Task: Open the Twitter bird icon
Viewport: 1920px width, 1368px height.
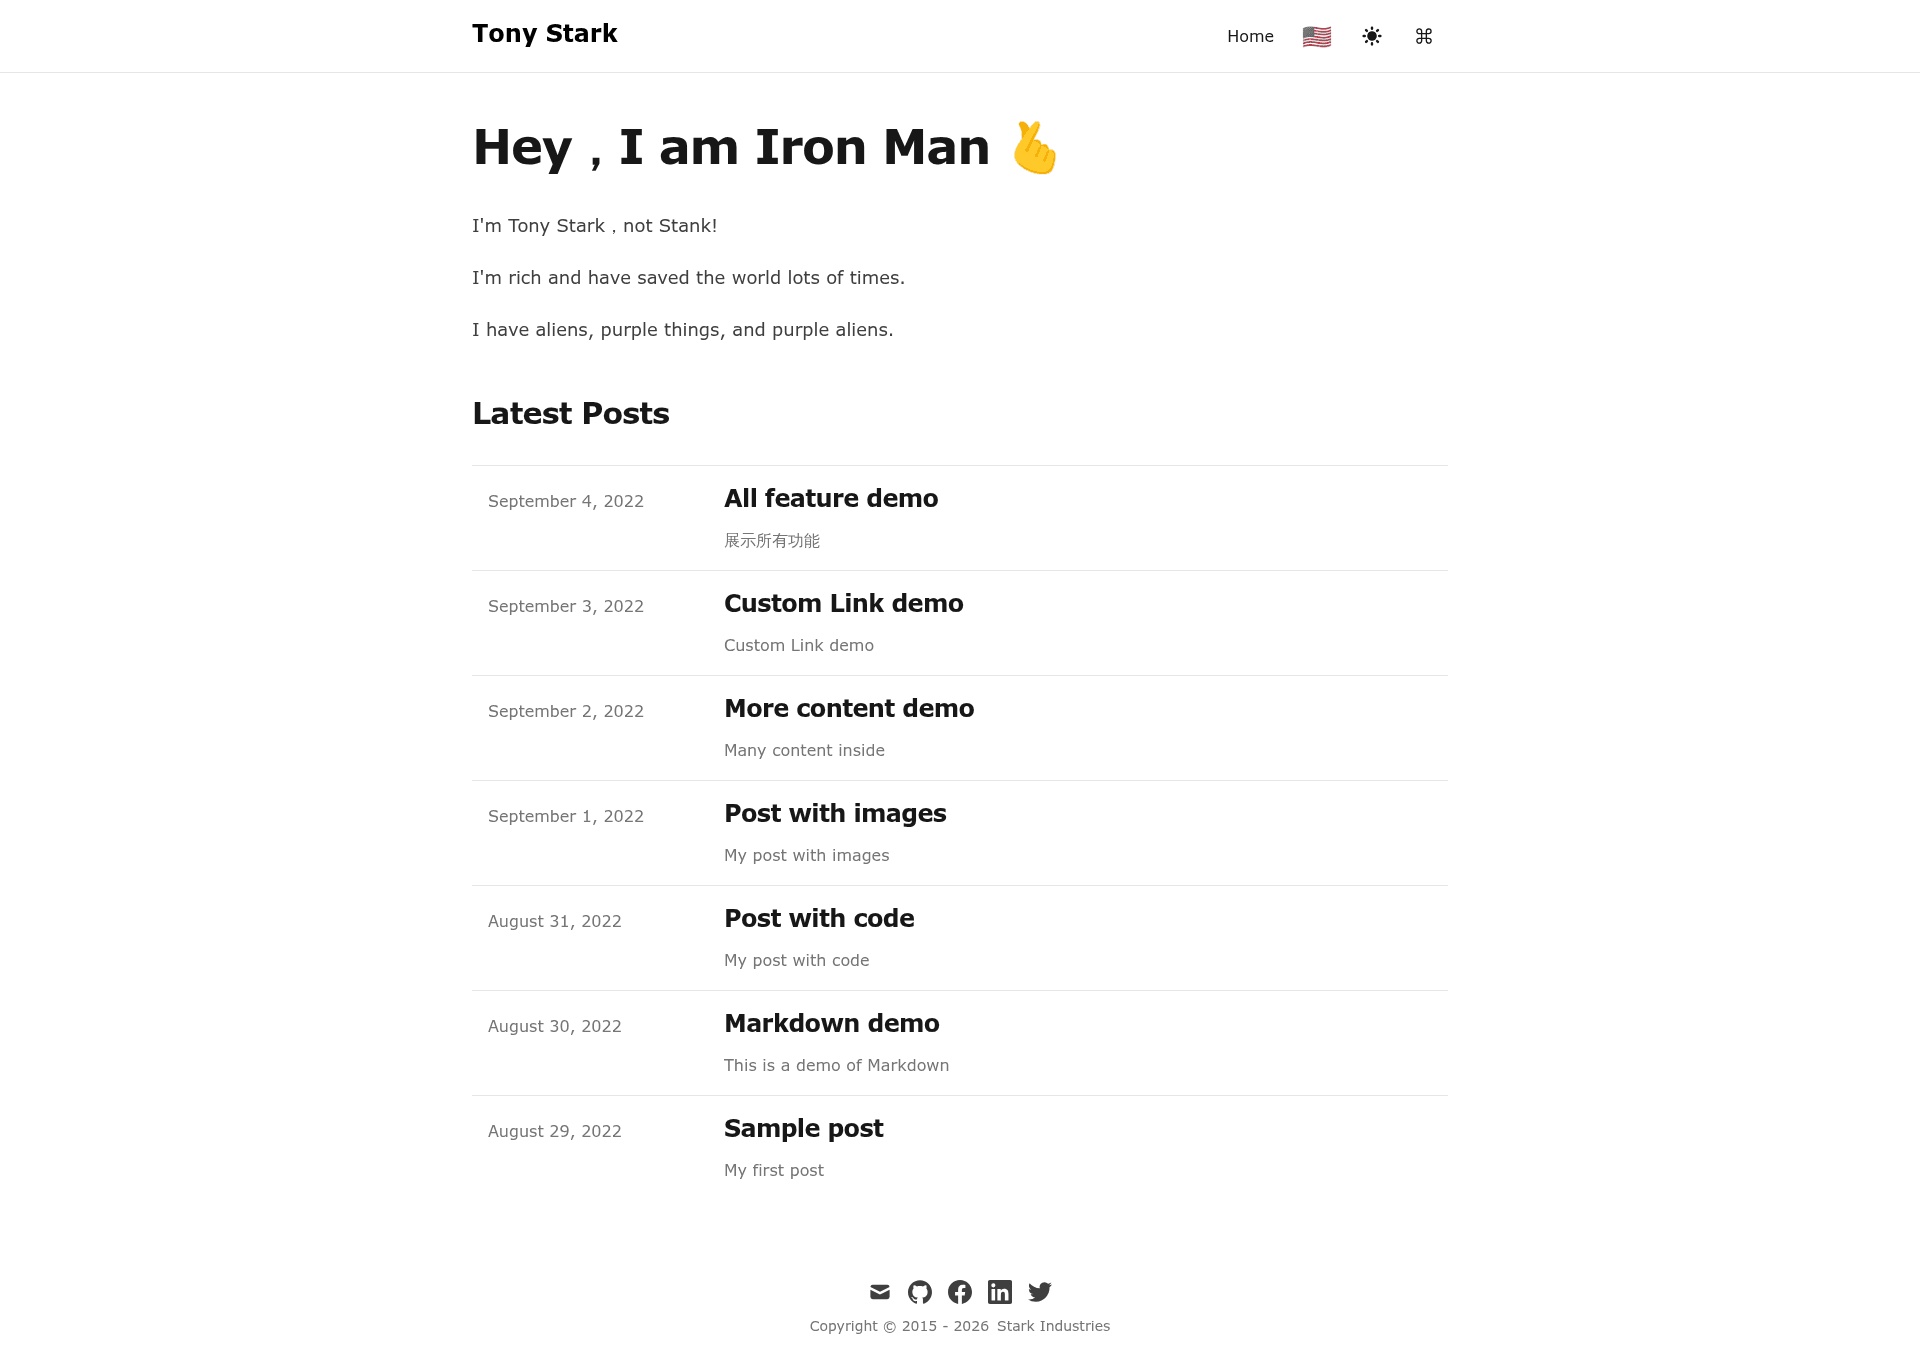Action: click(x=1040, y=1292)
